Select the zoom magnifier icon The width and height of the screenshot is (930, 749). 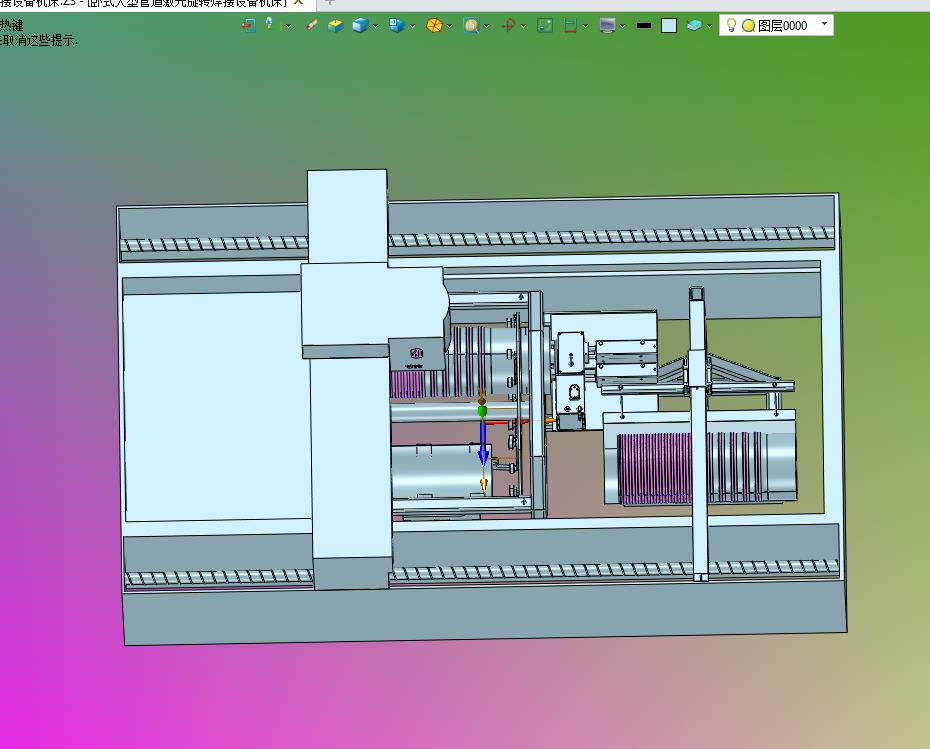[x=471, y=26]
